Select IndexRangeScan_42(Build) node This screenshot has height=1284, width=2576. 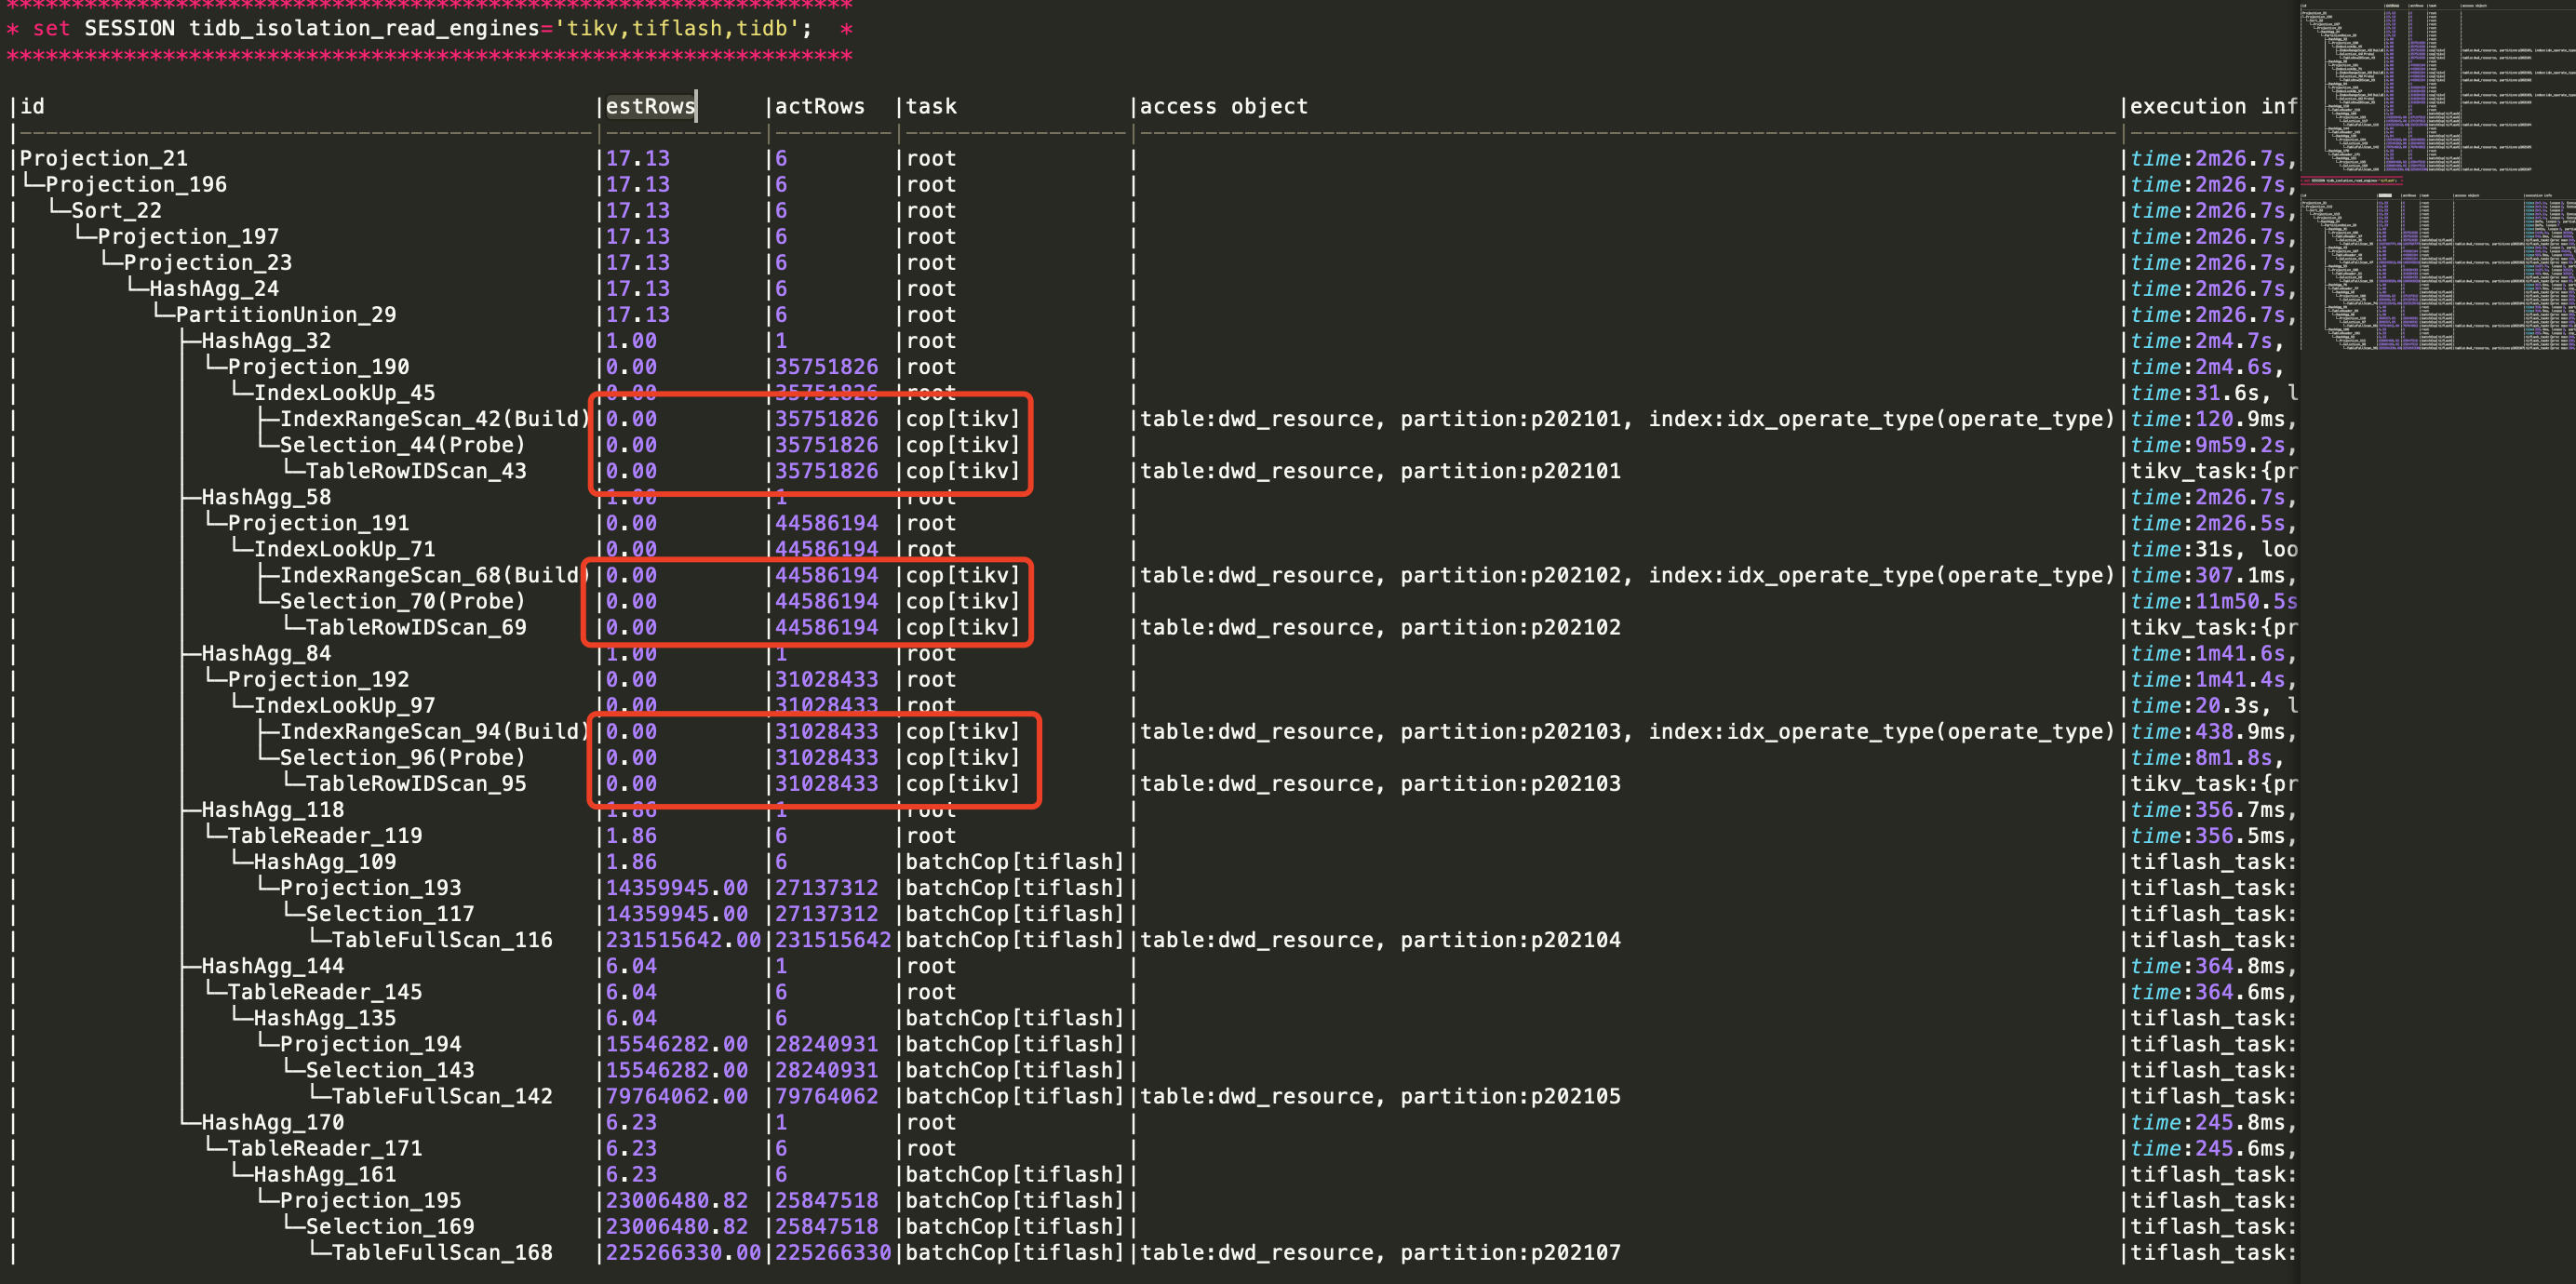[x=434, y=419]
